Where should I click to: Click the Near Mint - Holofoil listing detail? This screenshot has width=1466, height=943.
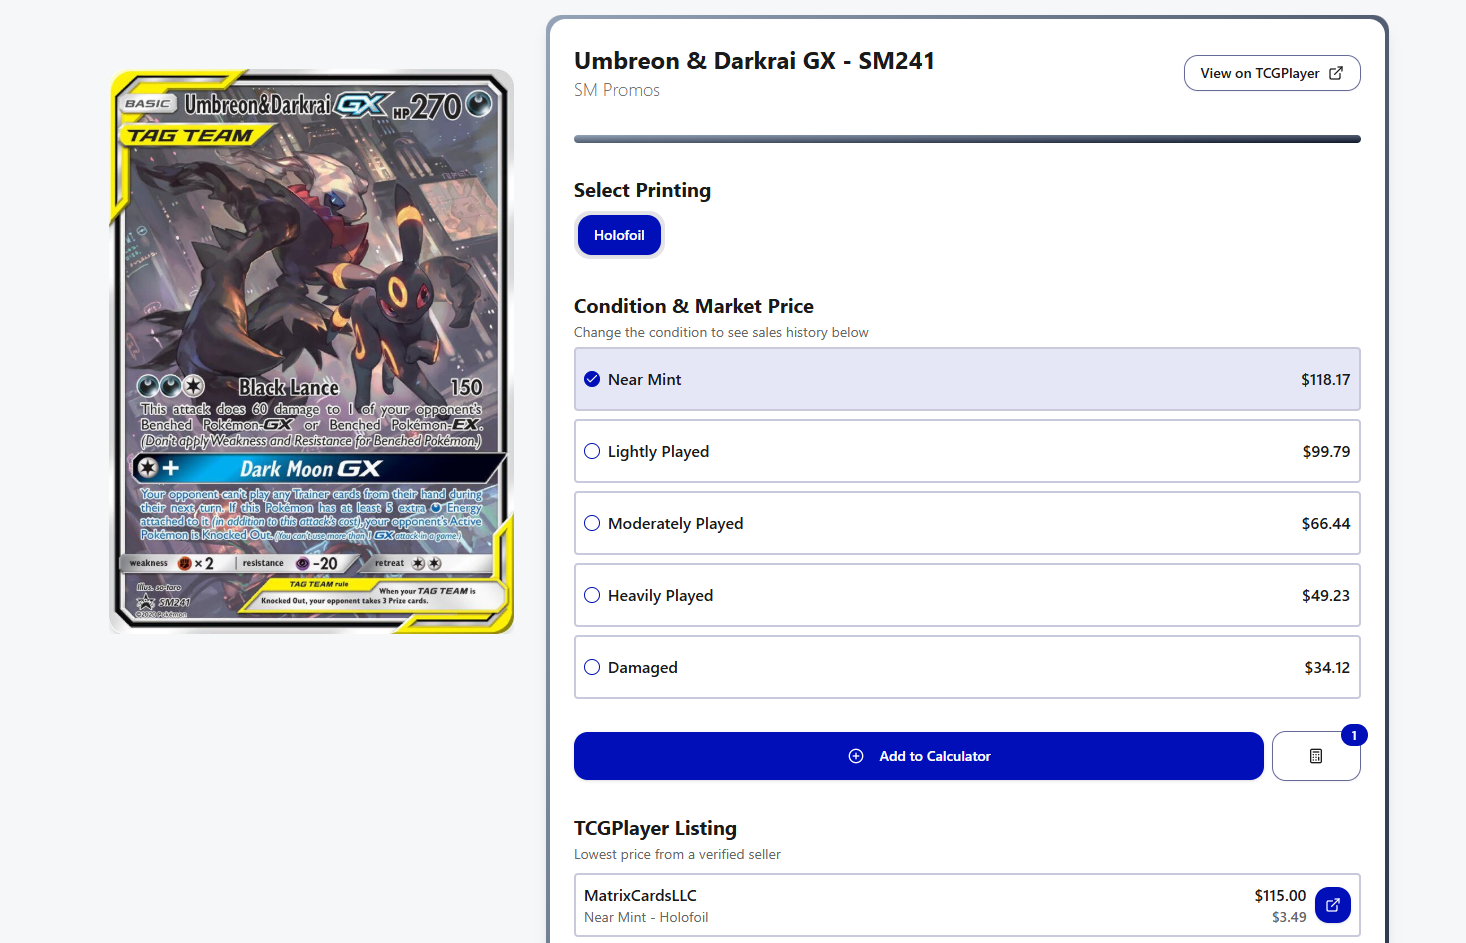tap(646, 917)
